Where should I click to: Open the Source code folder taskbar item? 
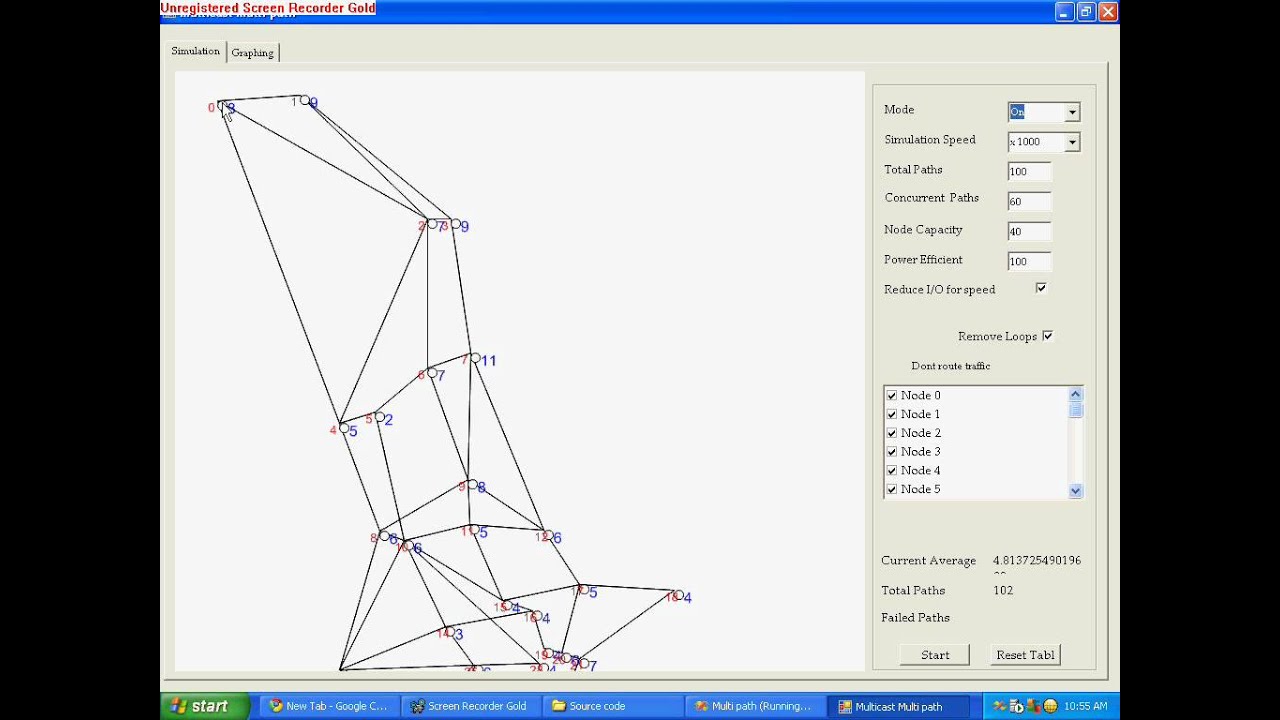(612, 706)
